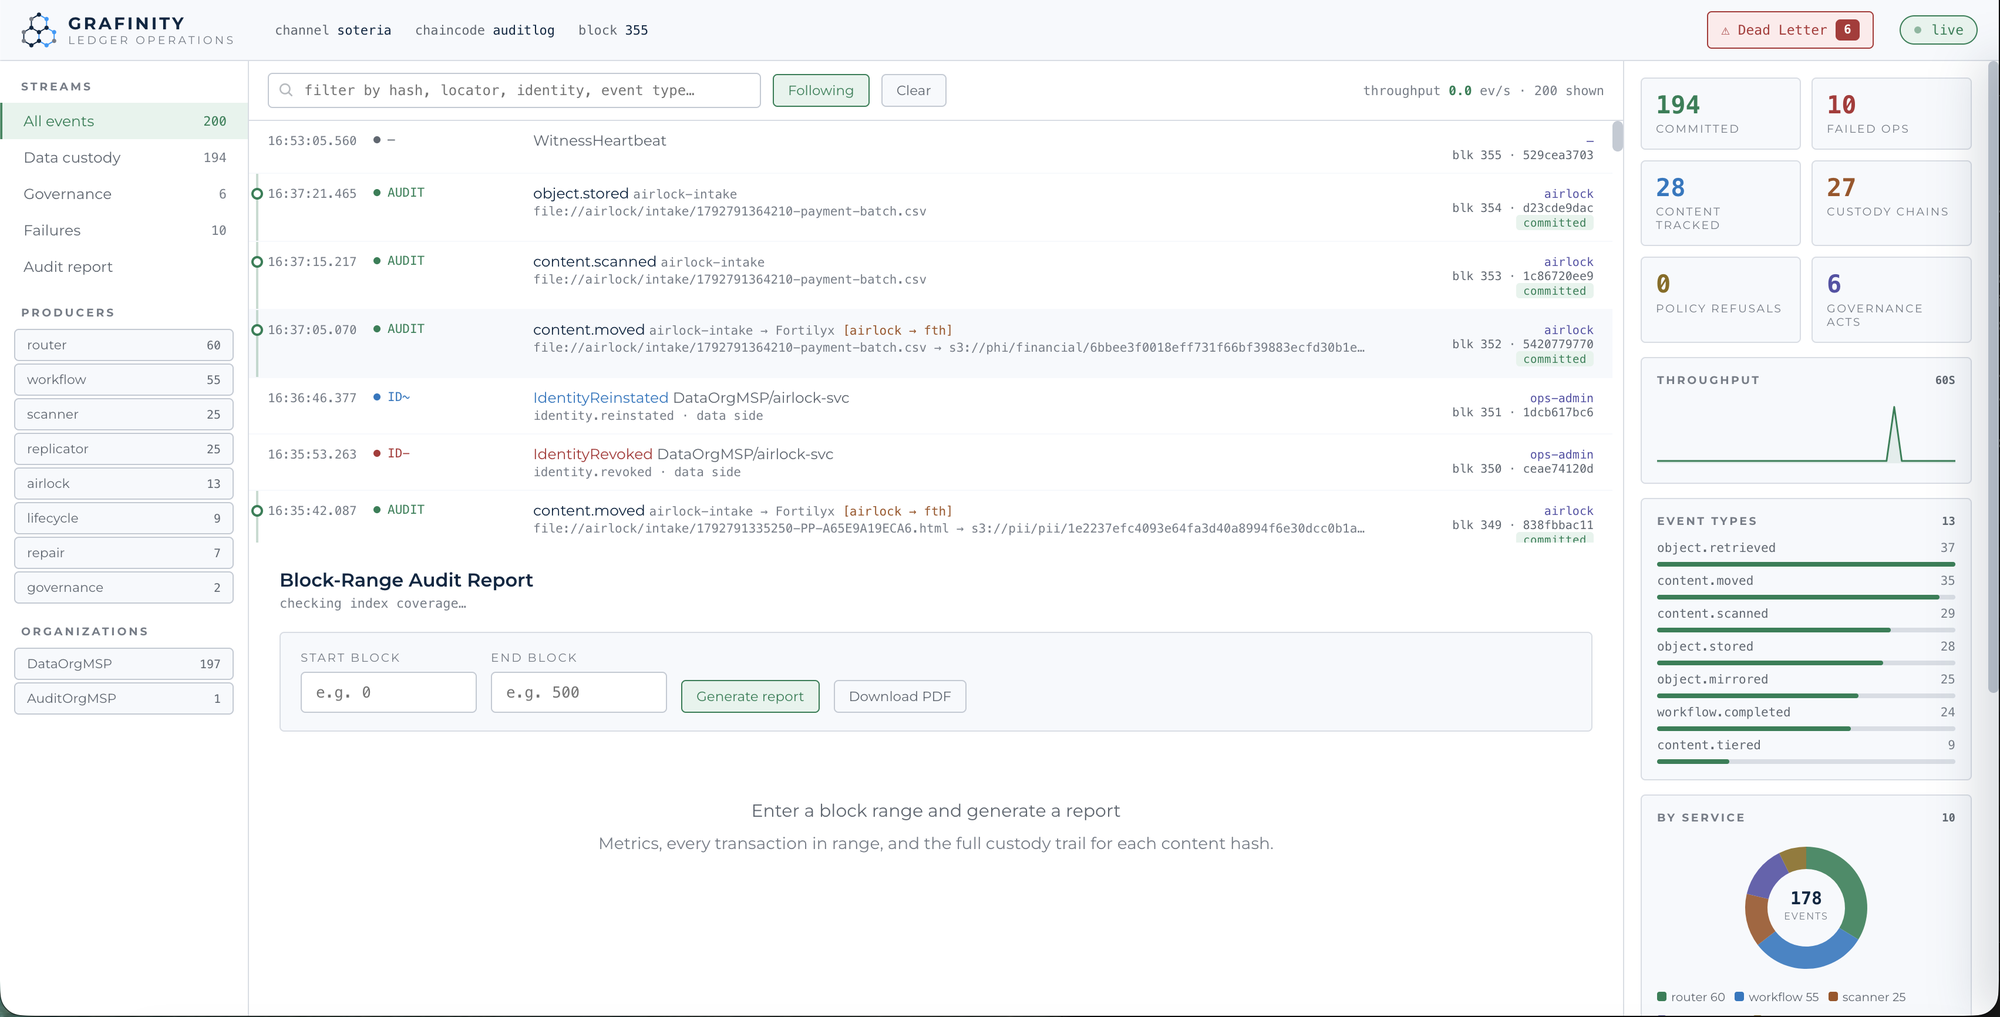Screen dimensions: 2000x1017
Task: Open the Failures stream
Action: coord(124,230)
